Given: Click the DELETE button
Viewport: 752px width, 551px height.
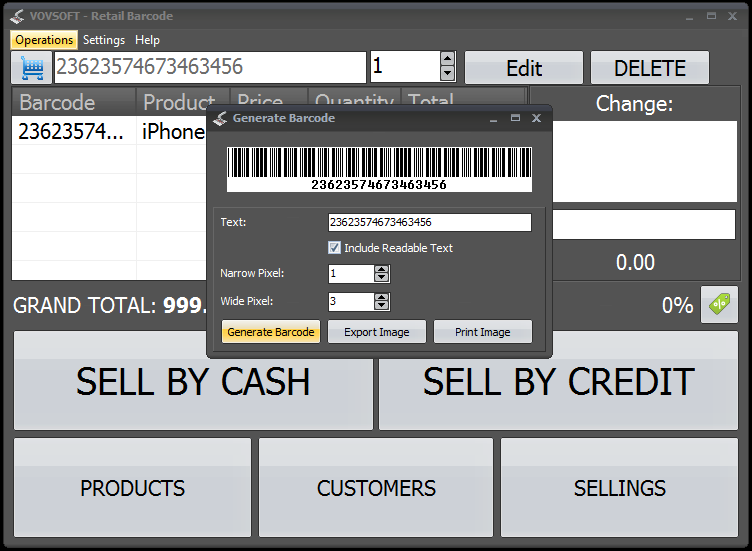Looking at the screenshot, I should (649, 68).
